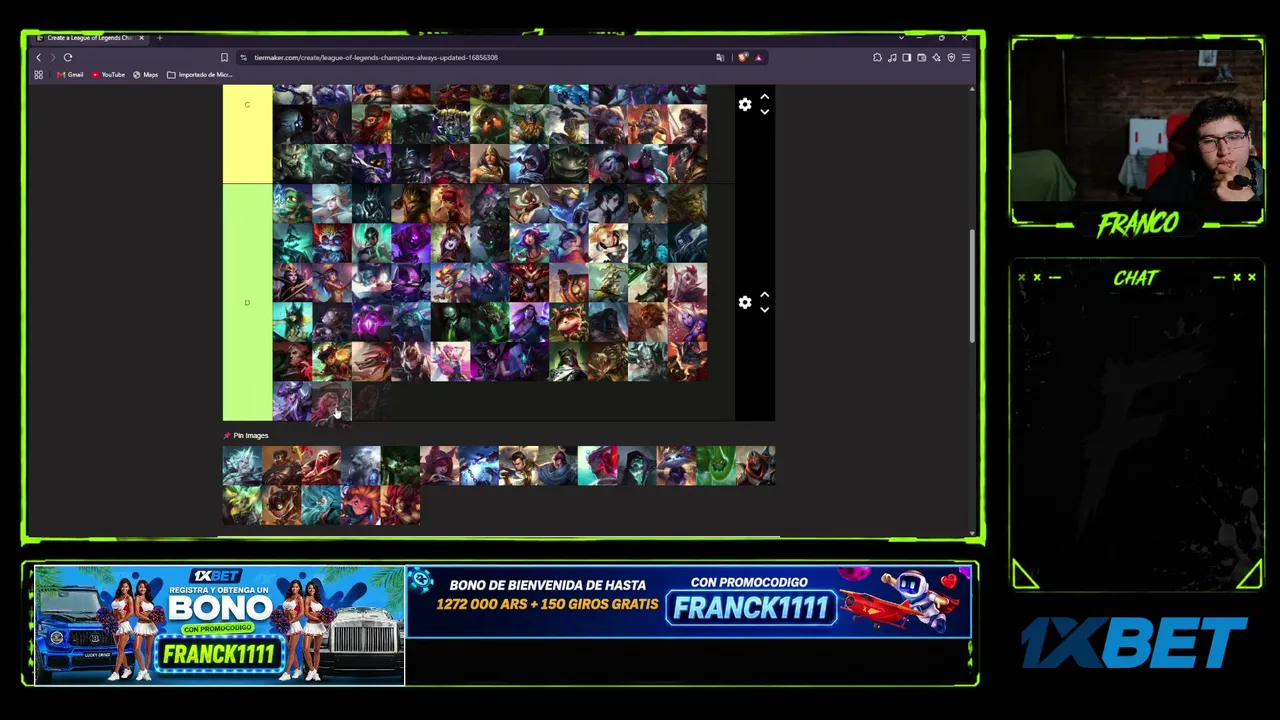Open a new browser tab

[x=159, y=38]
